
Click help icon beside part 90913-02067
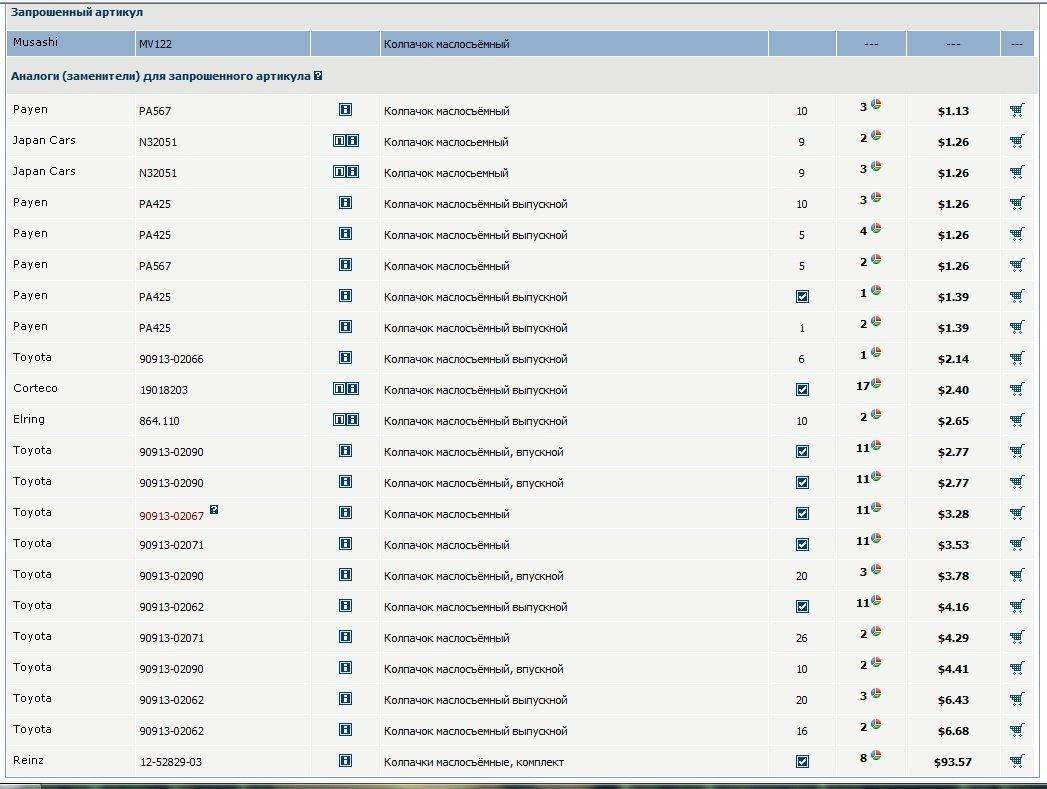(x=214, y=510)
